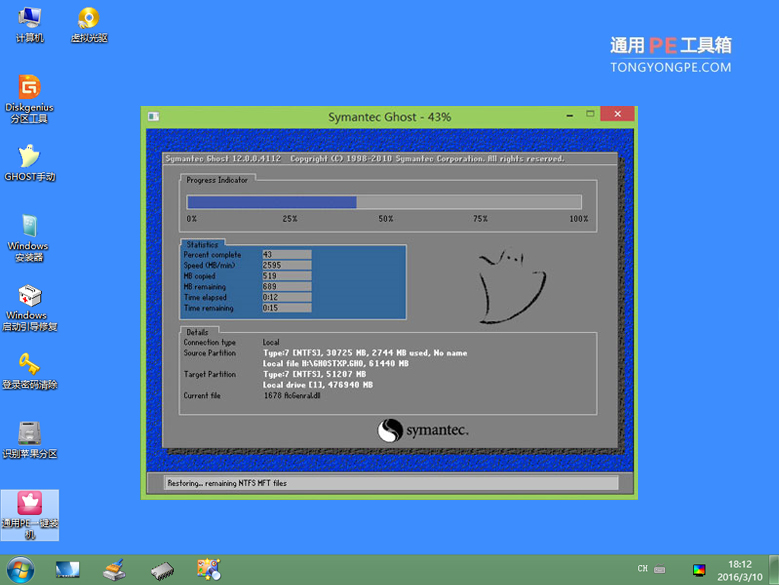This screenshot has width=779, height=585.
Task: Click the CH input language indicator
Action: coord(642,569)
